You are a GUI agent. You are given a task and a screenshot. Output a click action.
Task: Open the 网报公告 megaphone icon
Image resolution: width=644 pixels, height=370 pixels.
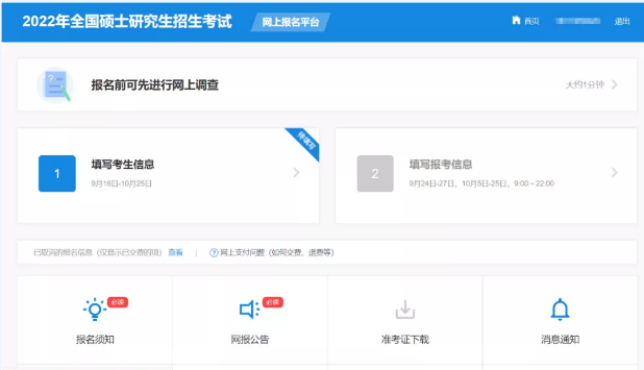pyautogui.click(x=249, y=309)
